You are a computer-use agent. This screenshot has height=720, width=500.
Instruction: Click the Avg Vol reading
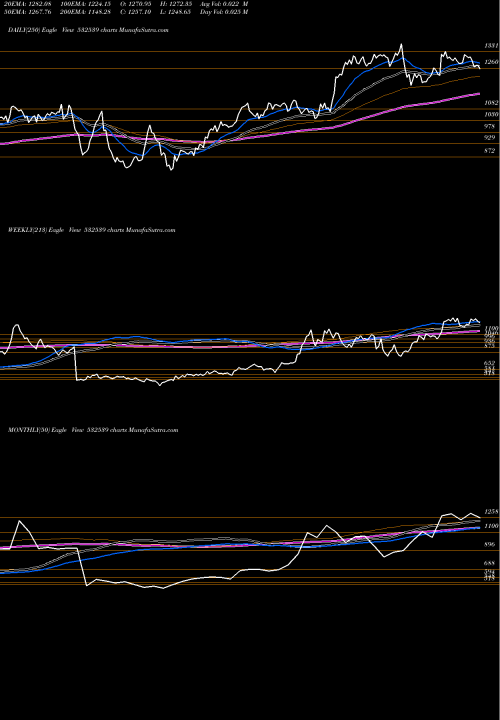tap(224, 4)
